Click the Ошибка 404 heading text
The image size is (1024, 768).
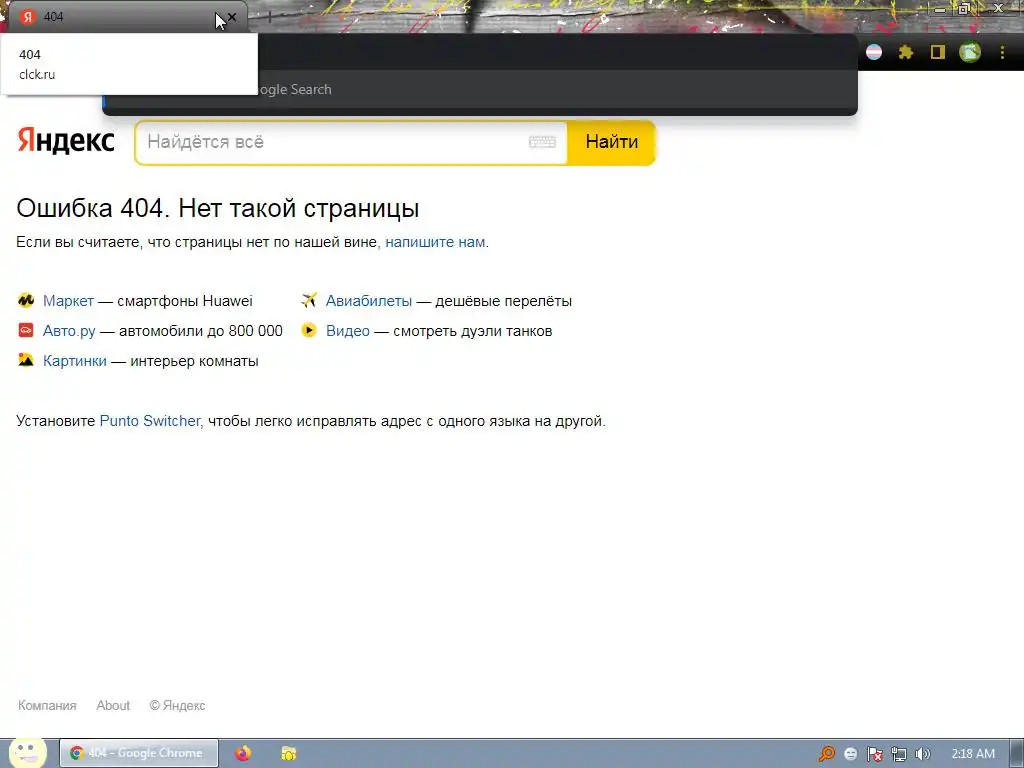click(x=217, y=208)
